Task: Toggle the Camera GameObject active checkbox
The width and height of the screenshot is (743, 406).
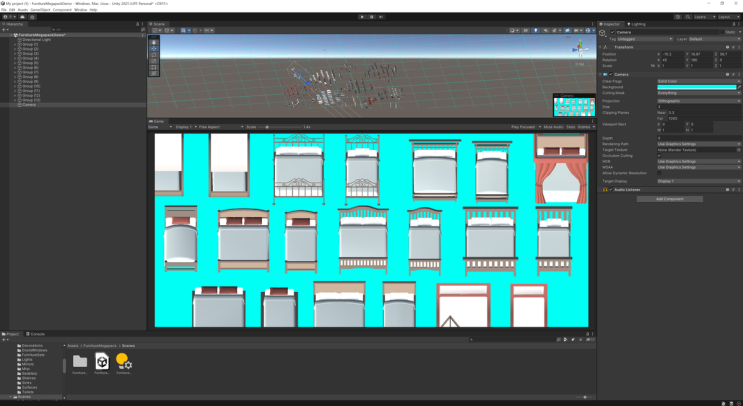Action: click(612, 32)
